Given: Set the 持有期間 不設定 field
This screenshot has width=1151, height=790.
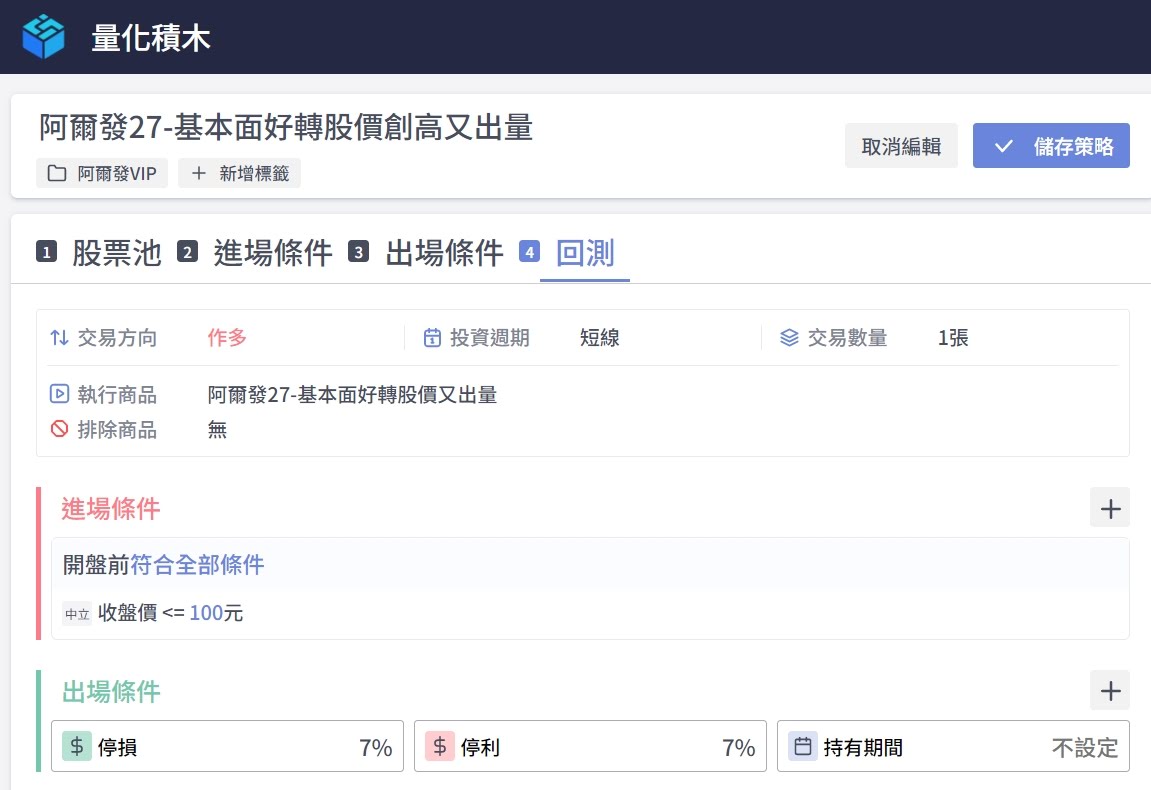Looking at the screenshot, I should click(x=1084, y=747).
